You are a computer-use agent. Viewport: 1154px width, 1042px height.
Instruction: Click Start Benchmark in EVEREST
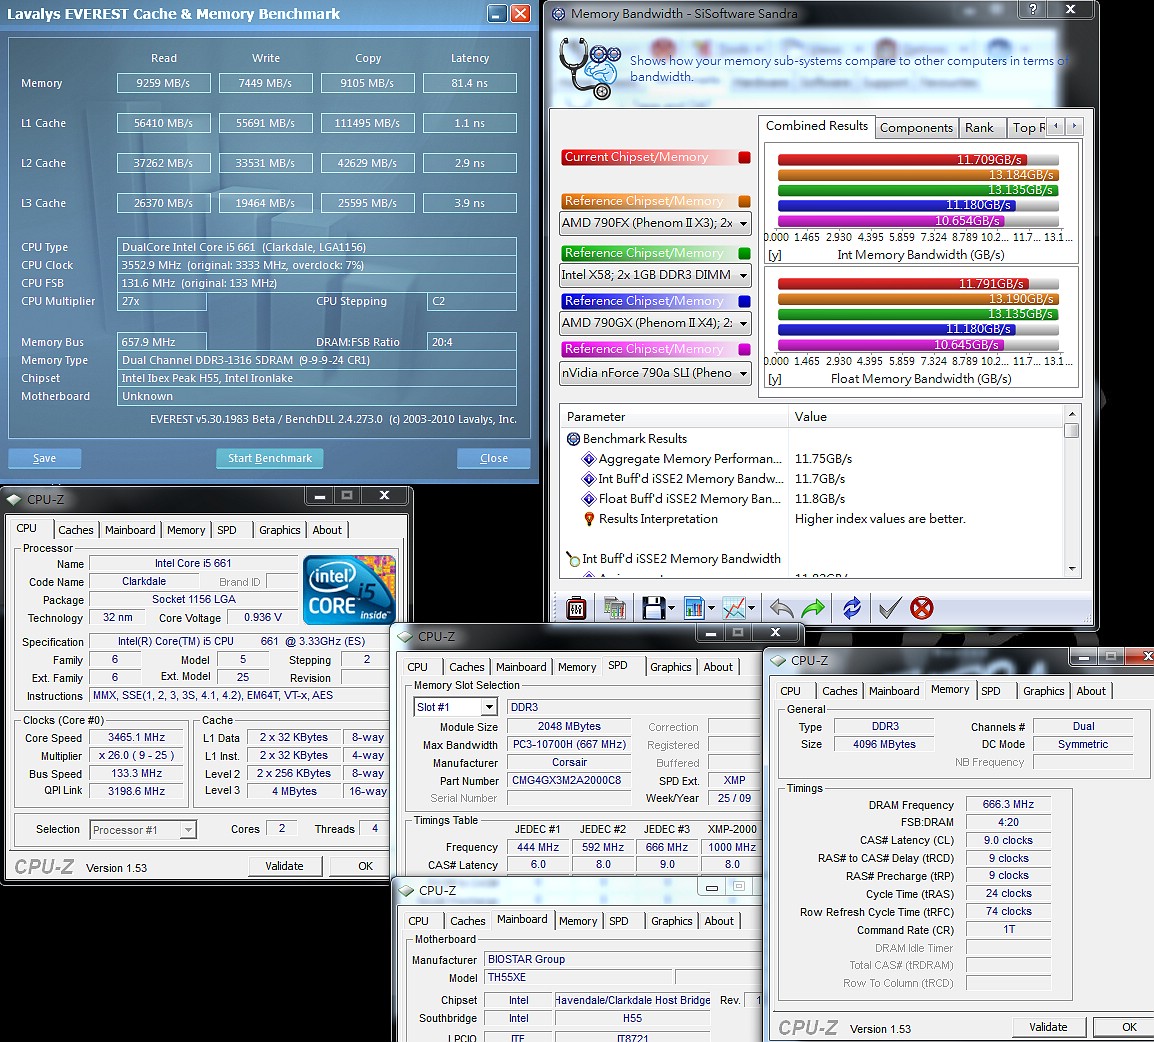point(270,458)
